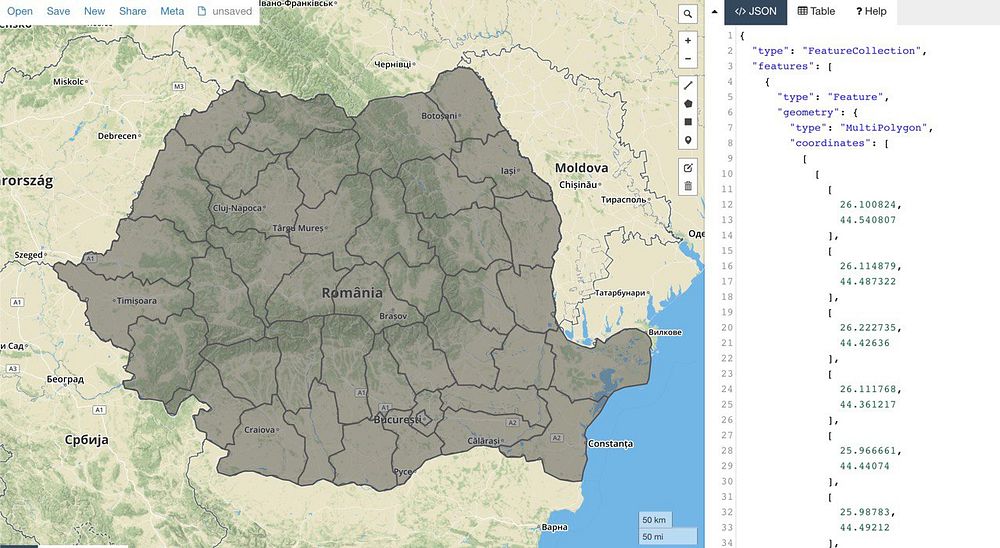The height and width of the screenshot is (548, 1000).
Task: Click the Timișoara city label
Action: click(136, 300)
